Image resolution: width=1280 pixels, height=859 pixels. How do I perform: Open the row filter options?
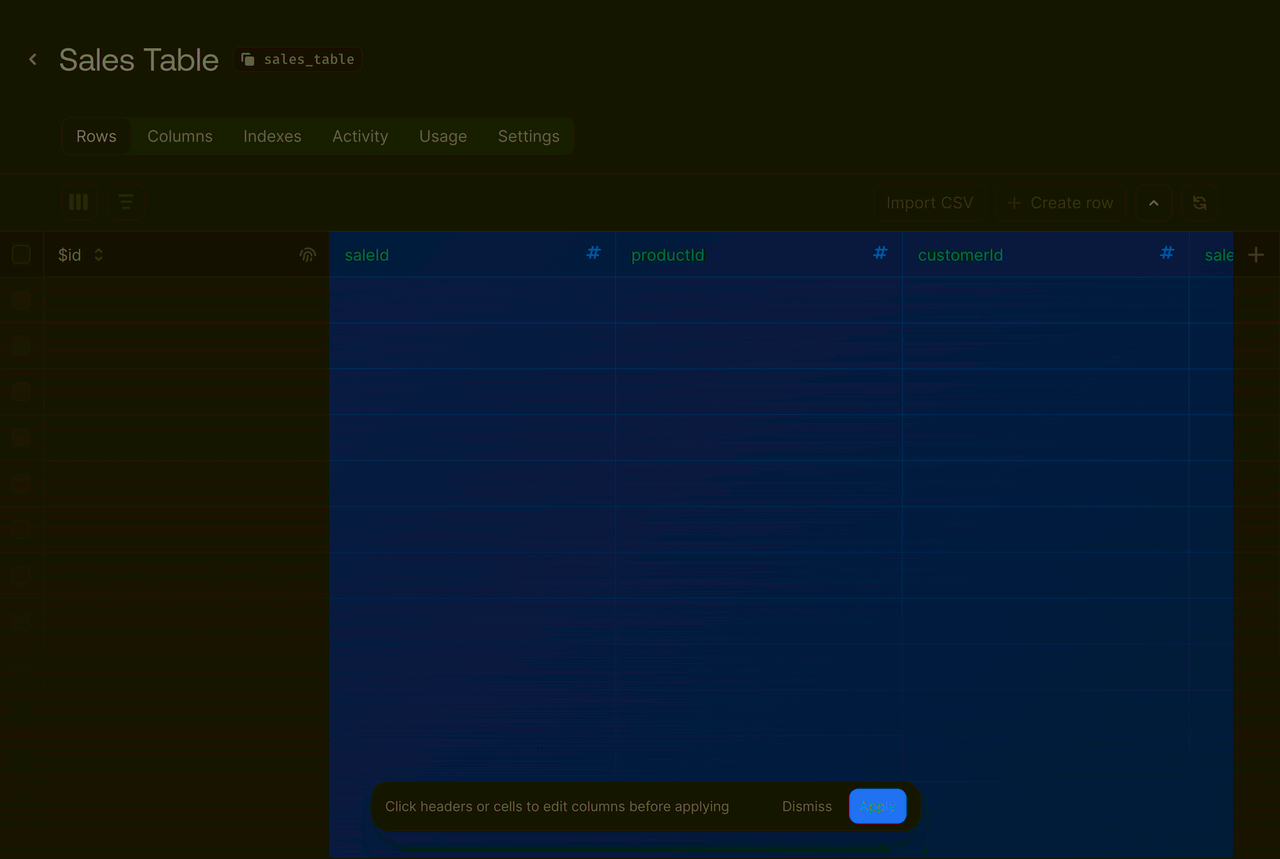click(x=126, y=202)
